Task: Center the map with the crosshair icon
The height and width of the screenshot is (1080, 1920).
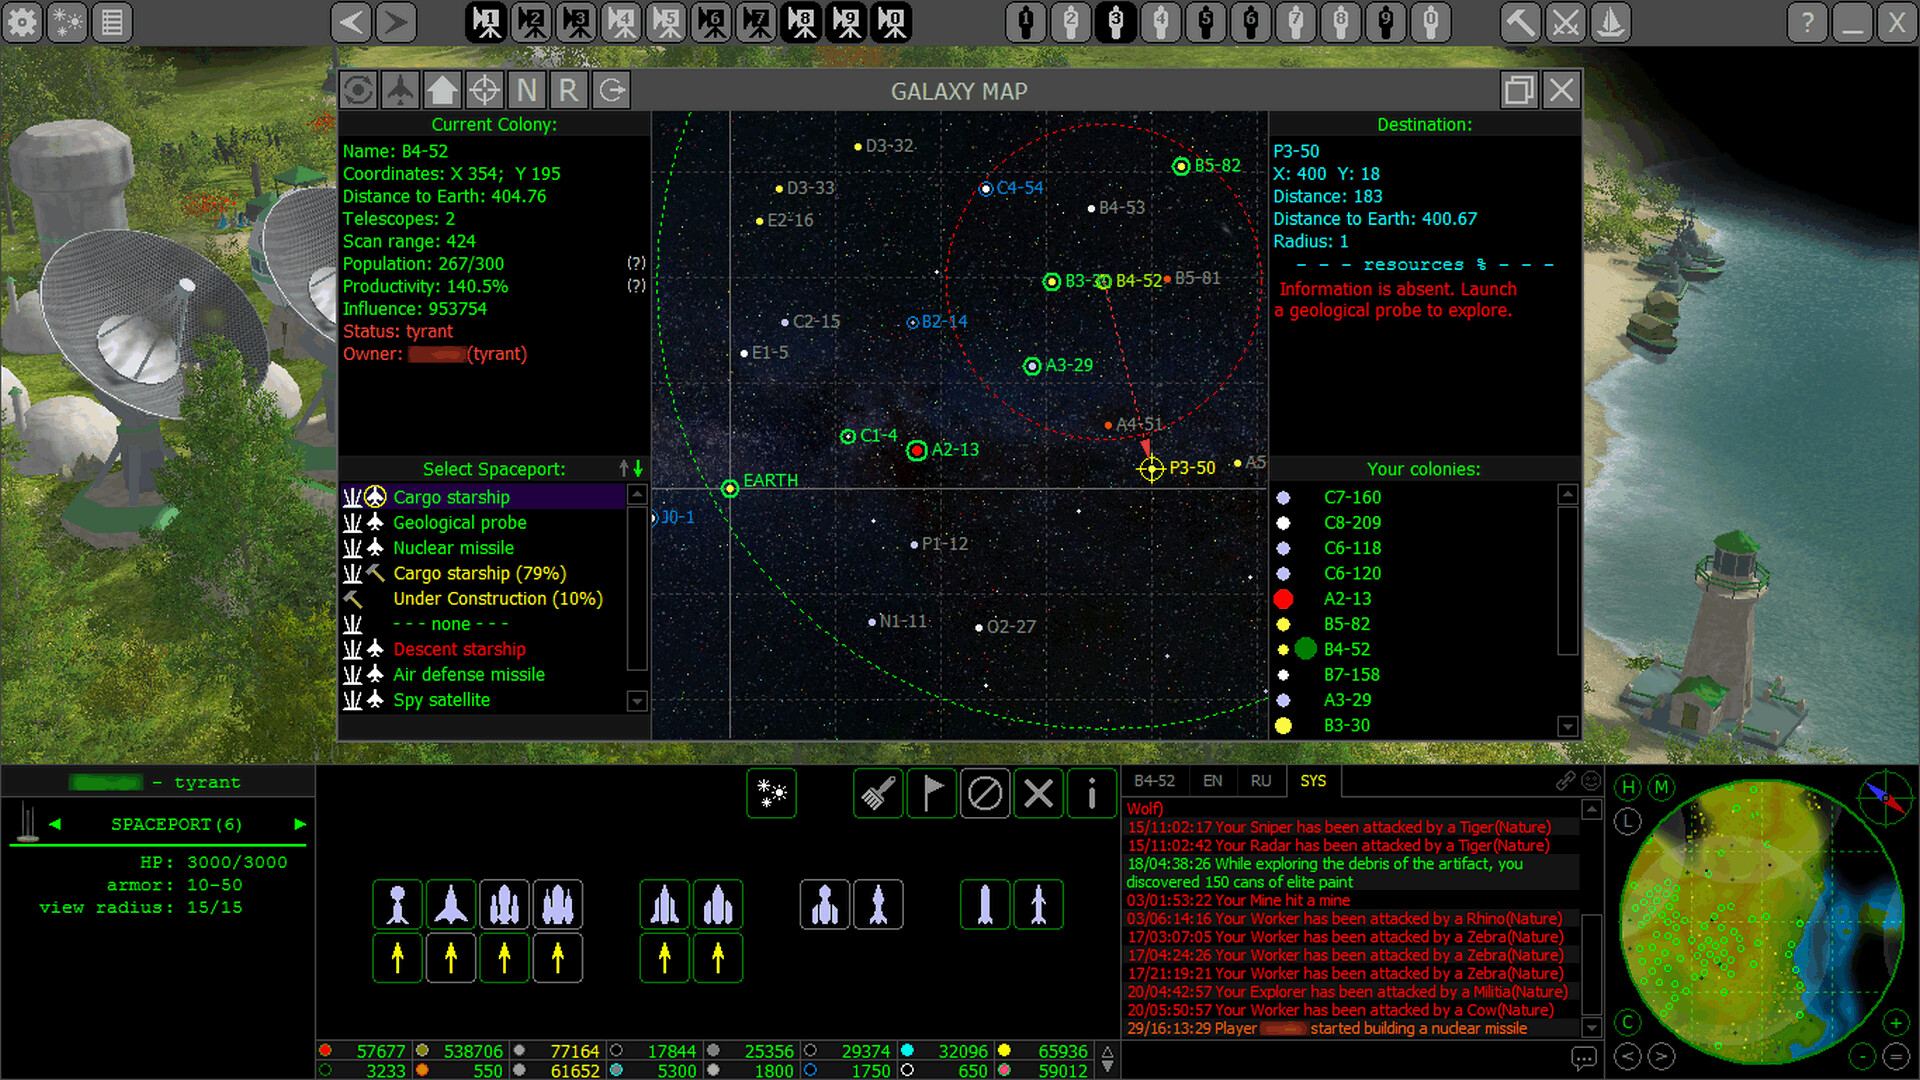Action: pyautogui.click(x=485, y=90)
